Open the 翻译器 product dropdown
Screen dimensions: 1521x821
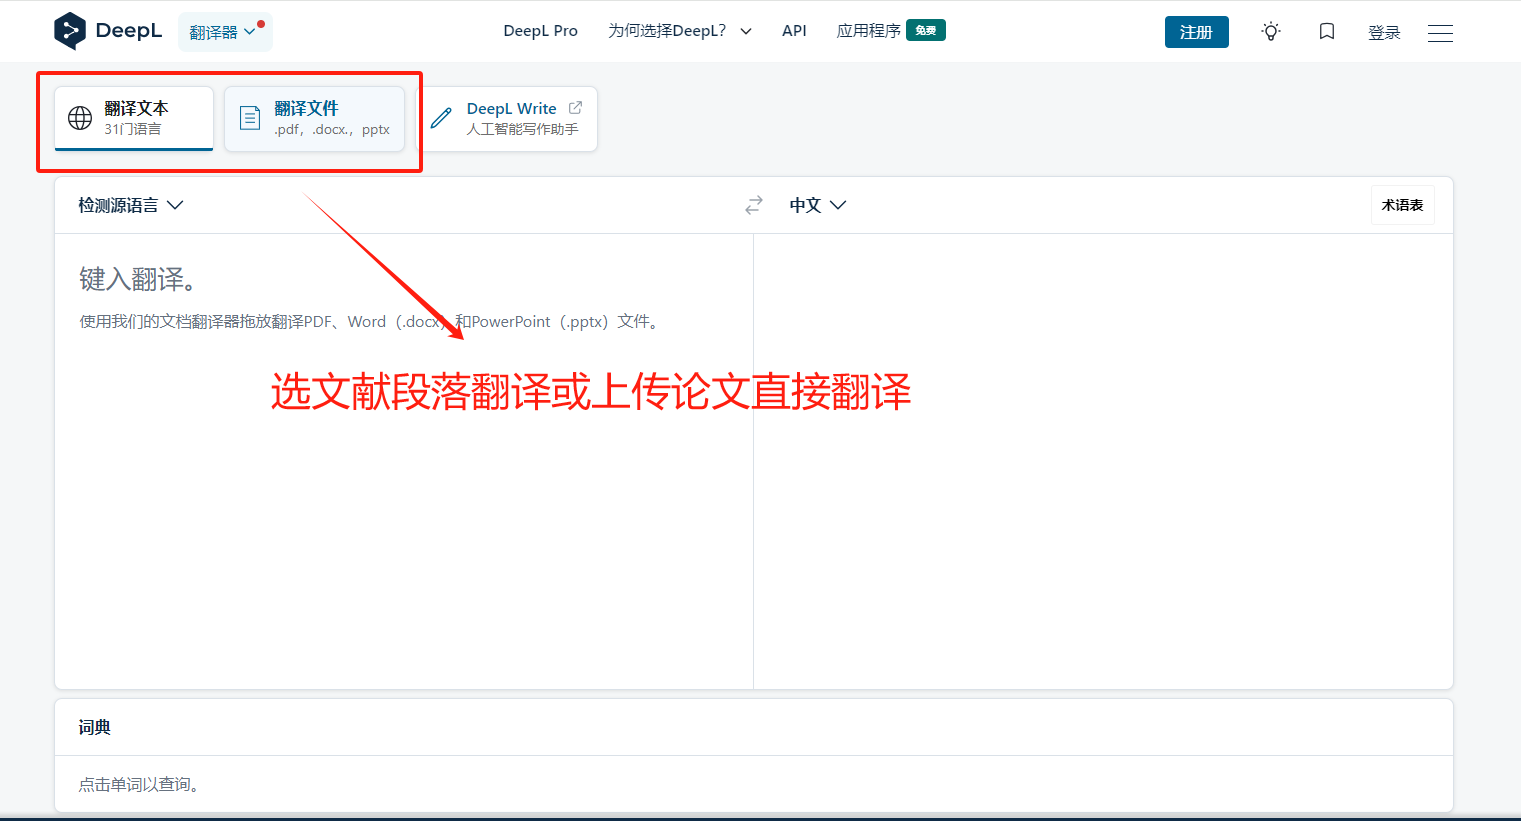coord(225,32)
